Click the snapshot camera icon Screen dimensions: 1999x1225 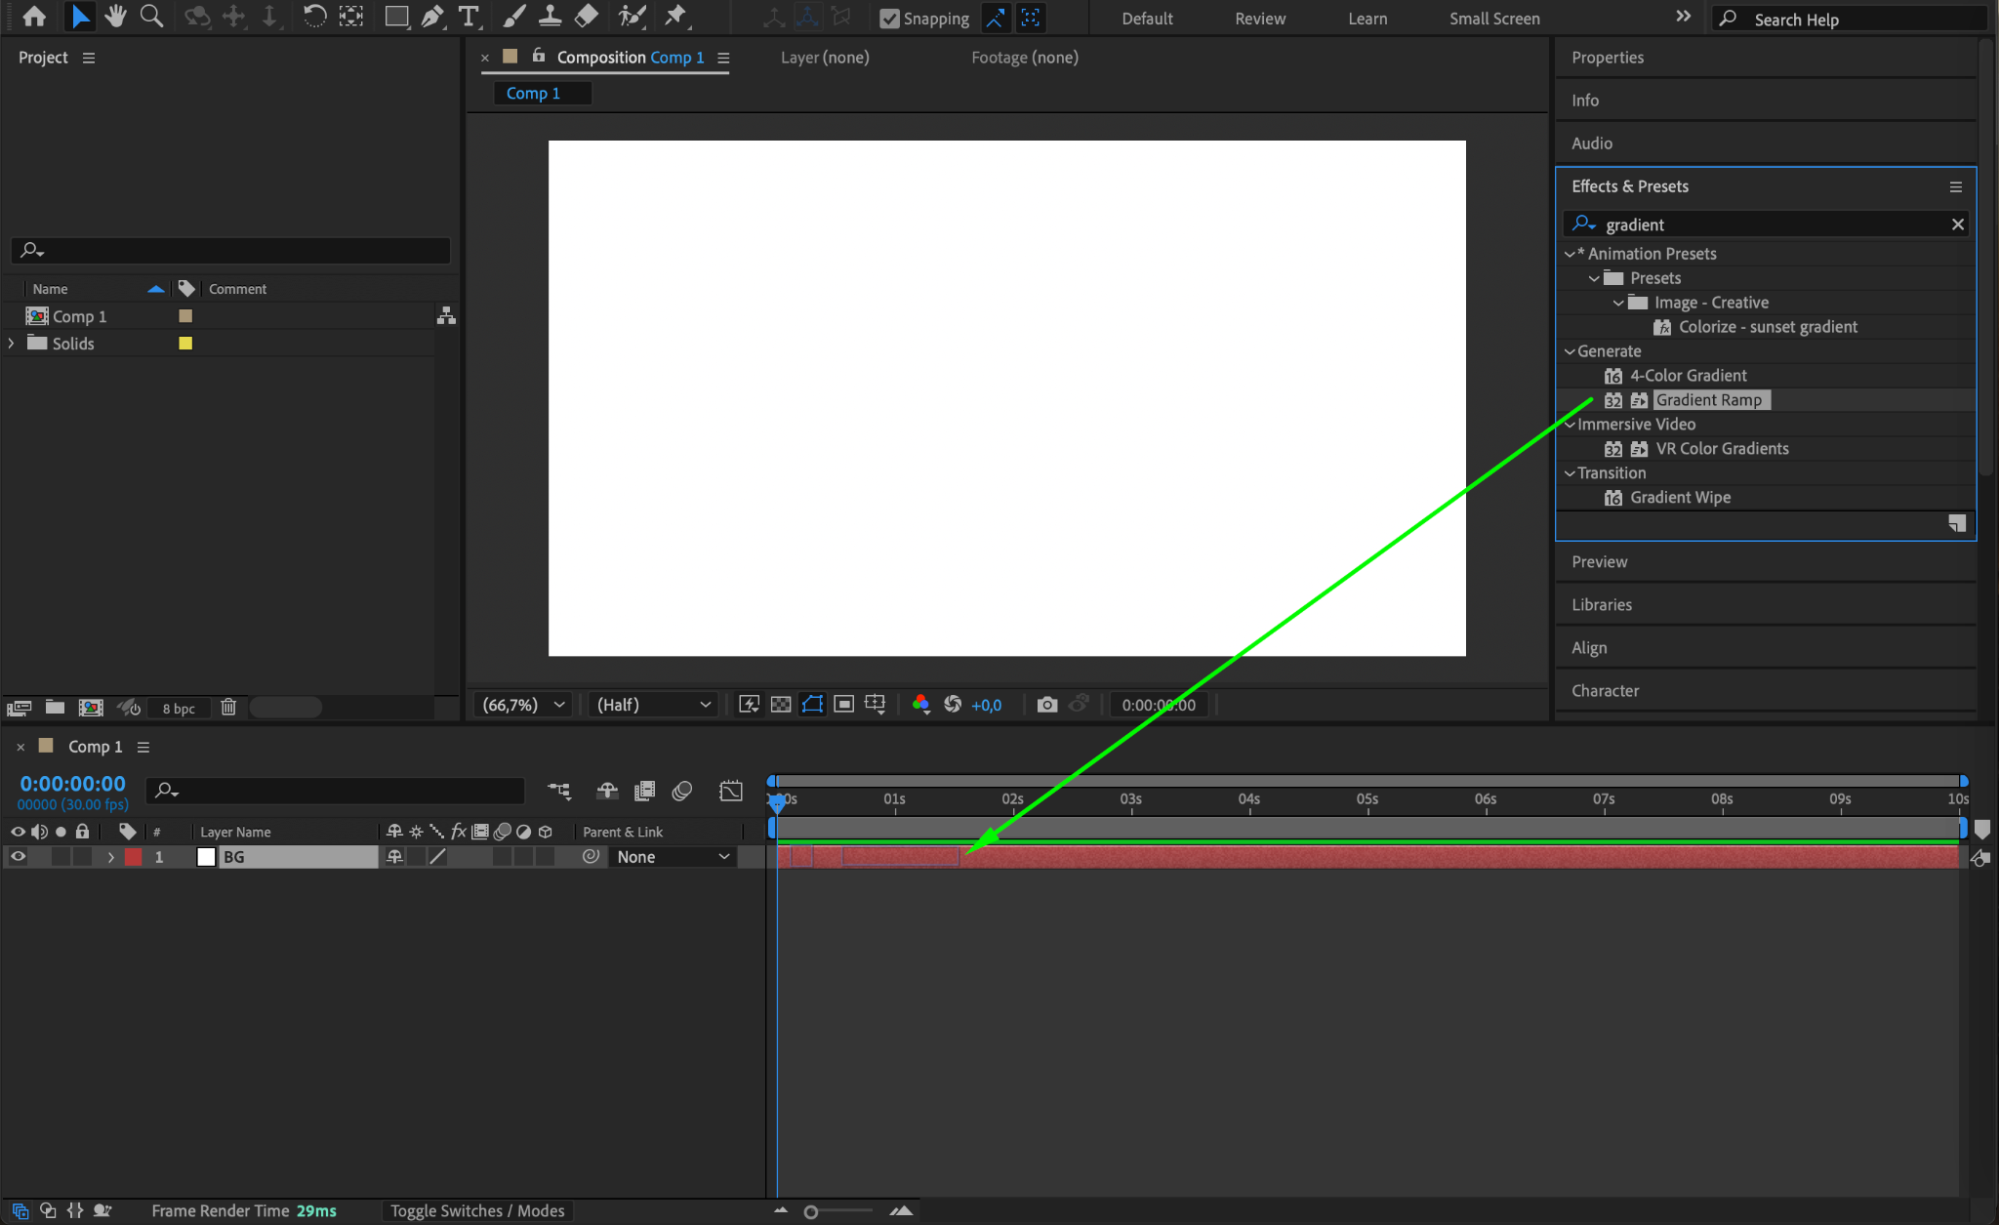pyautogui.click(x=1046, y=705)
